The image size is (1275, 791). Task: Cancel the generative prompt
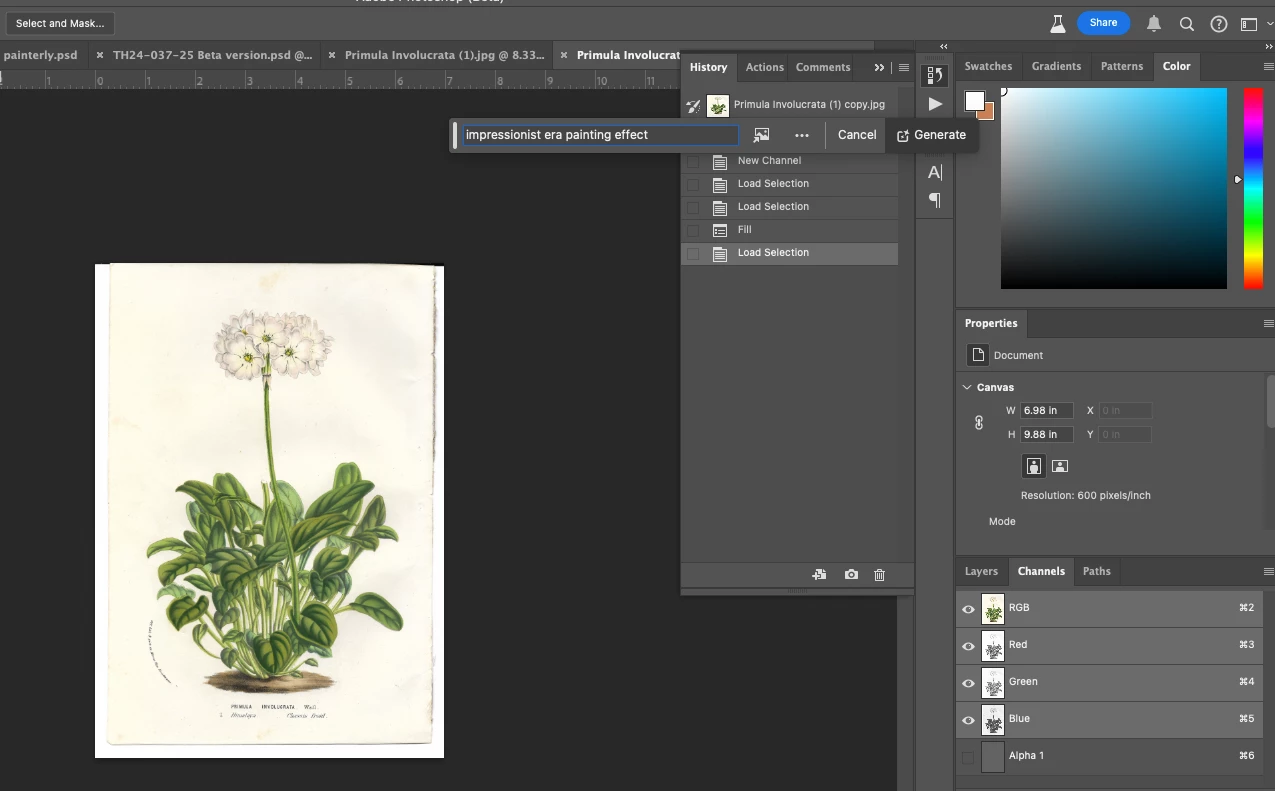click(x=856, y=135)
